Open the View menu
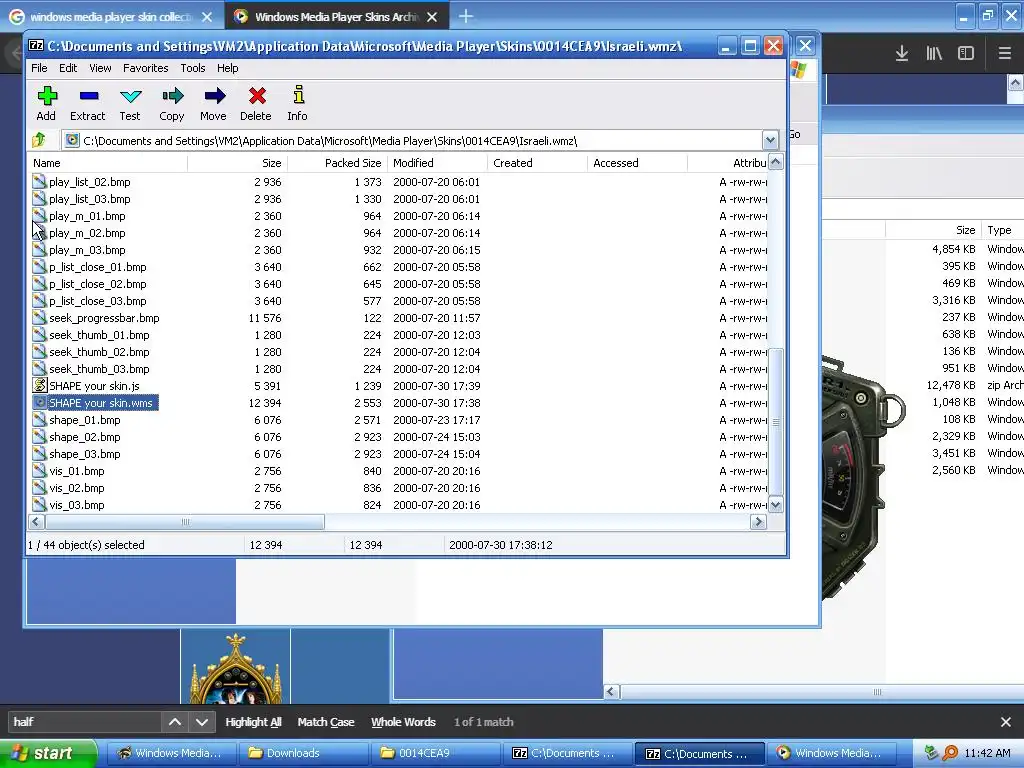Viewport: 1024px width, 768px height. 101,68
